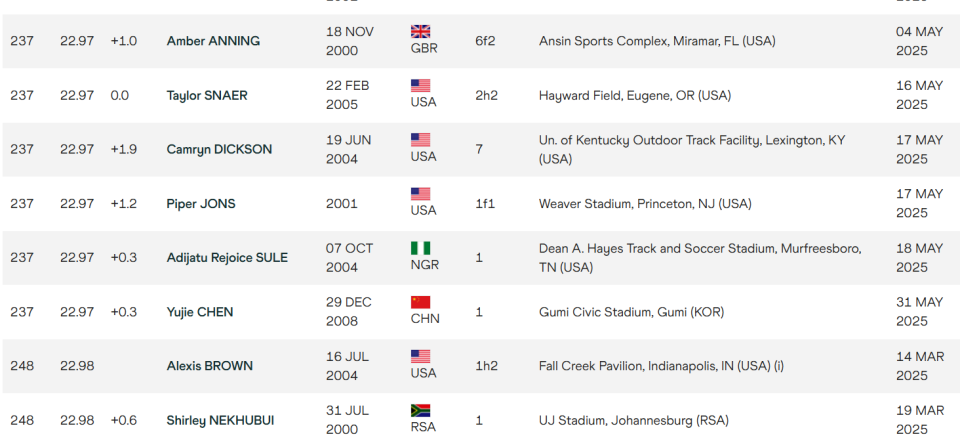Screen dimensions: 960x447
Task: Open Adijatu Rejoice SULE profile link
Action: (227, 258)
